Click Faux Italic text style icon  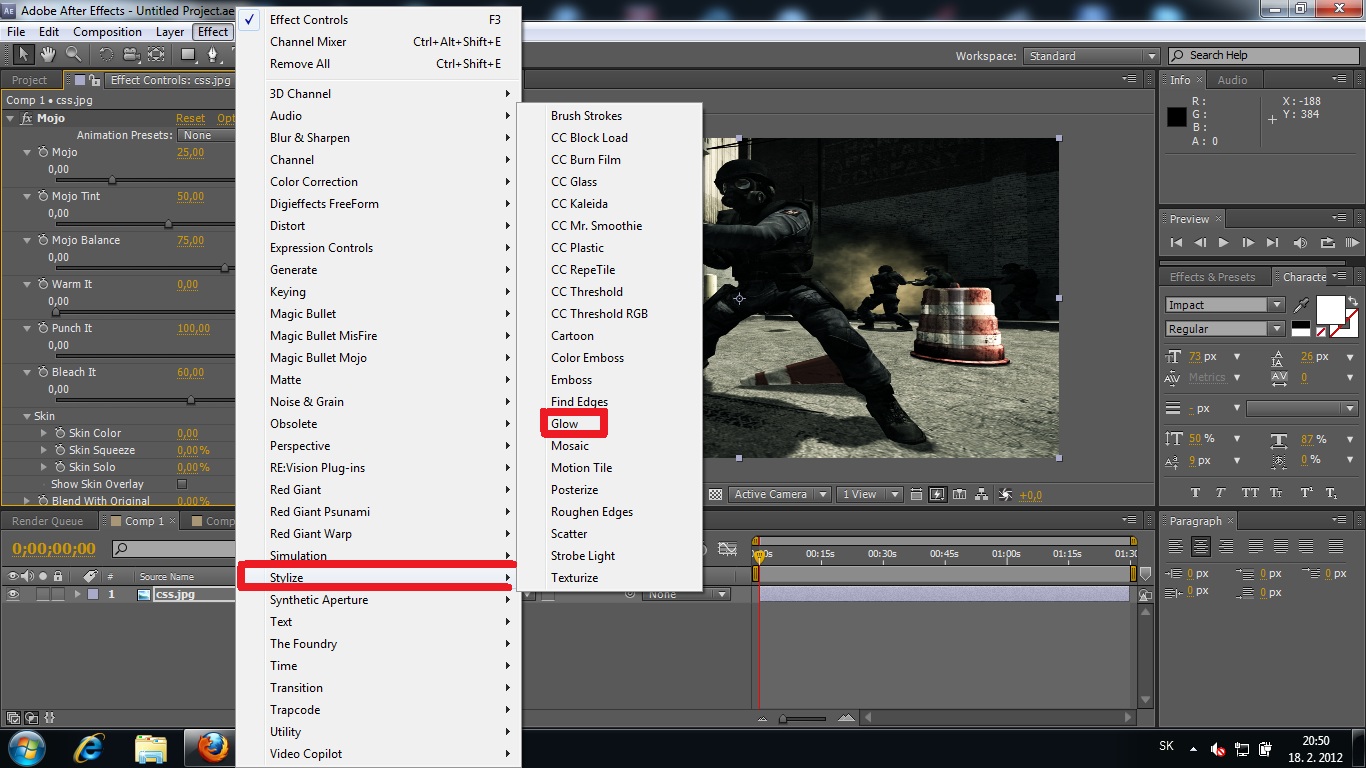click(1221, 493)
